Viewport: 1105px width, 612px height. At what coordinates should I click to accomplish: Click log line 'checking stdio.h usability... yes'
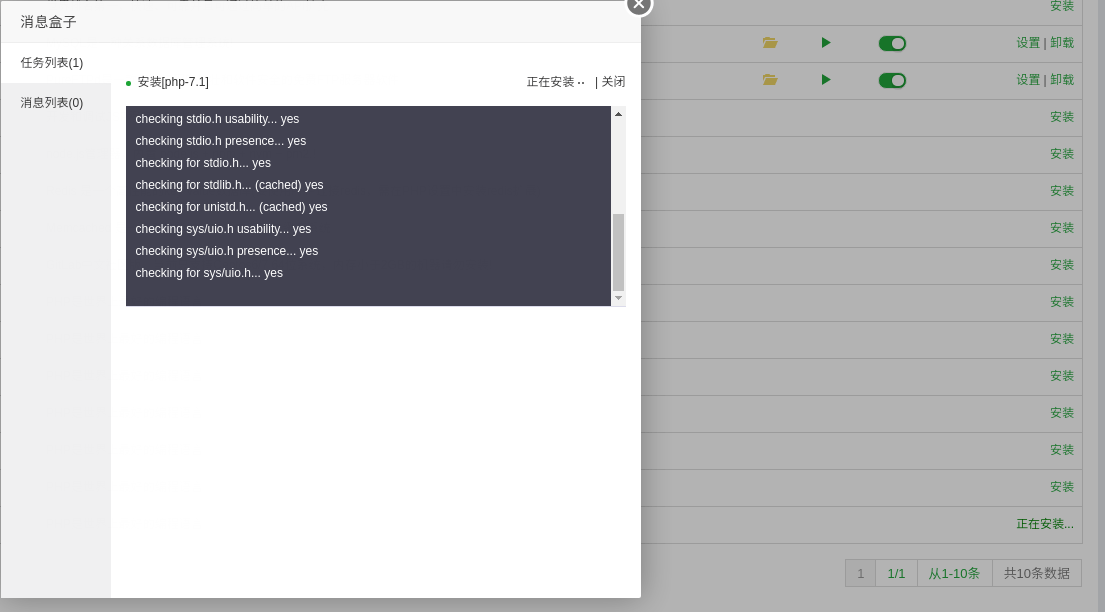pos(217,119)
